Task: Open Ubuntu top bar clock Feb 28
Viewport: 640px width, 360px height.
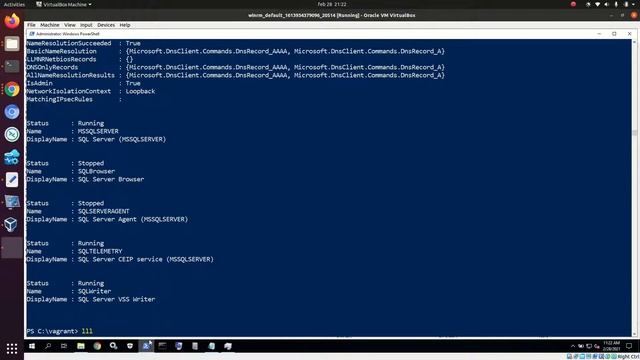Action: pyautogui.click(x=332, y=4)
